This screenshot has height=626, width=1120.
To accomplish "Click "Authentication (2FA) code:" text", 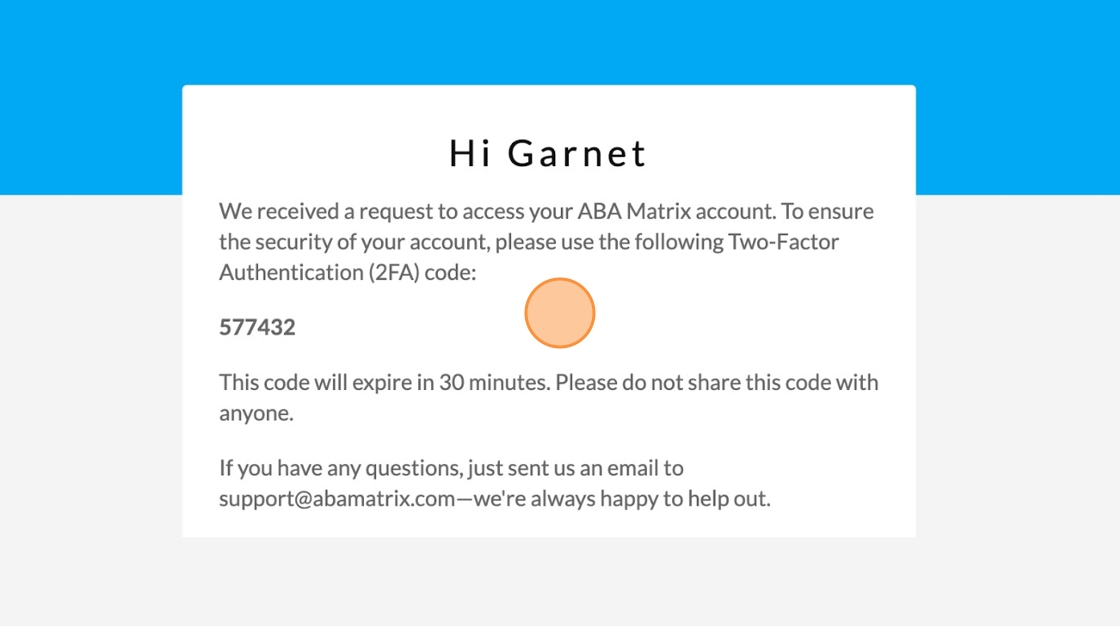I will [x=348, y=272].
